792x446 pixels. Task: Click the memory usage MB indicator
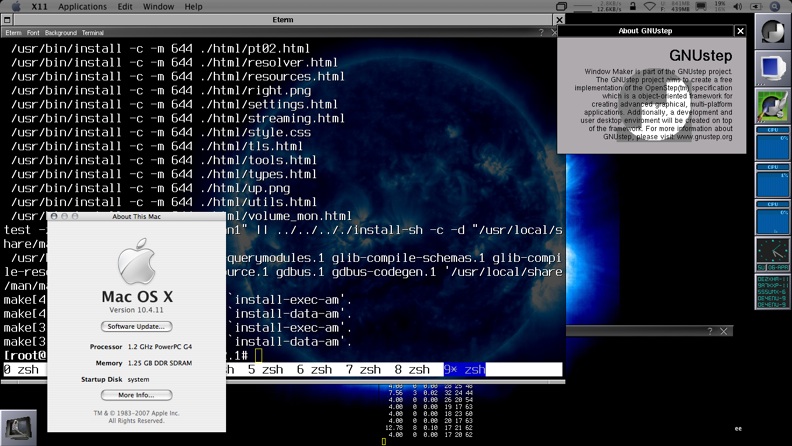[x=675, y=7]
